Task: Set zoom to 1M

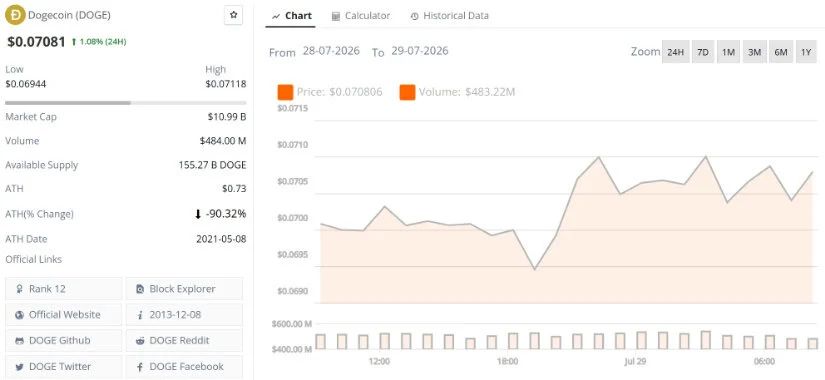Action: point(728,52)
